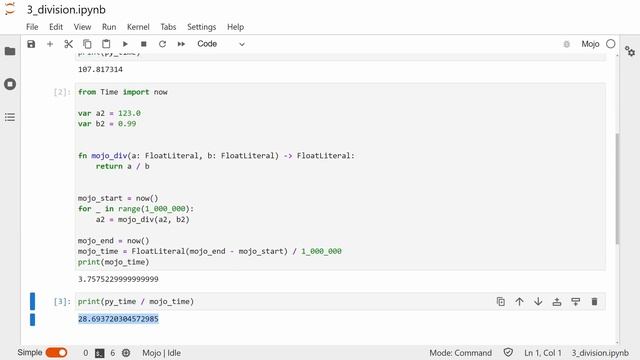Insert a new cell below with plus icon
This screenshot has width=640, height=360.
50,44
